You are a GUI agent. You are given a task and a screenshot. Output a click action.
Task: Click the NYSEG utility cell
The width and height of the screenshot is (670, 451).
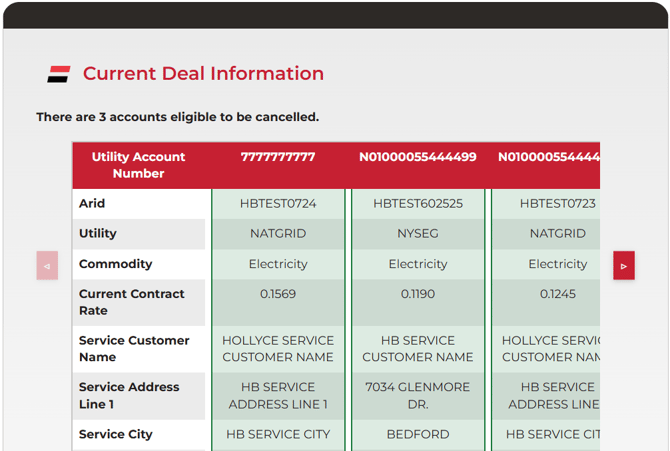click(417, 234)
